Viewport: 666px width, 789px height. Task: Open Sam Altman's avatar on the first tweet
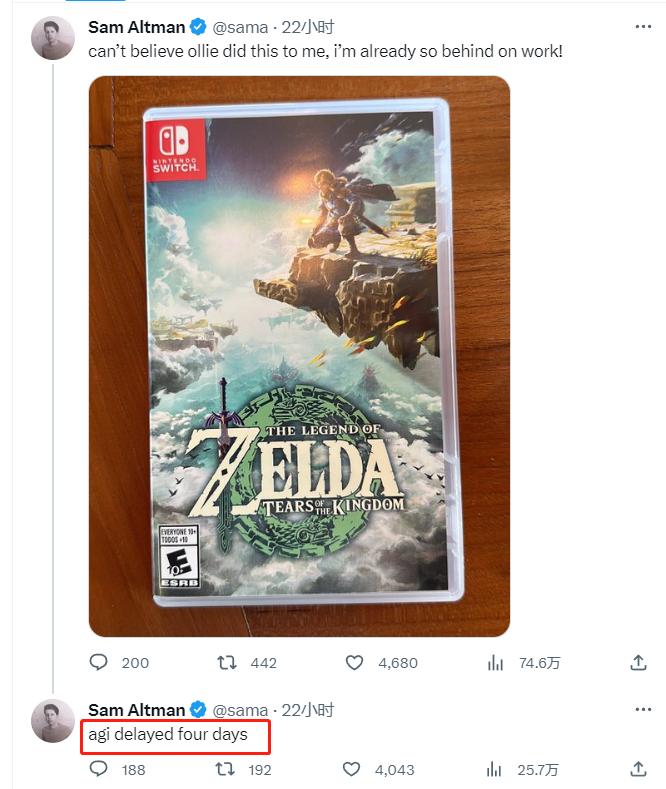point(53,38)
